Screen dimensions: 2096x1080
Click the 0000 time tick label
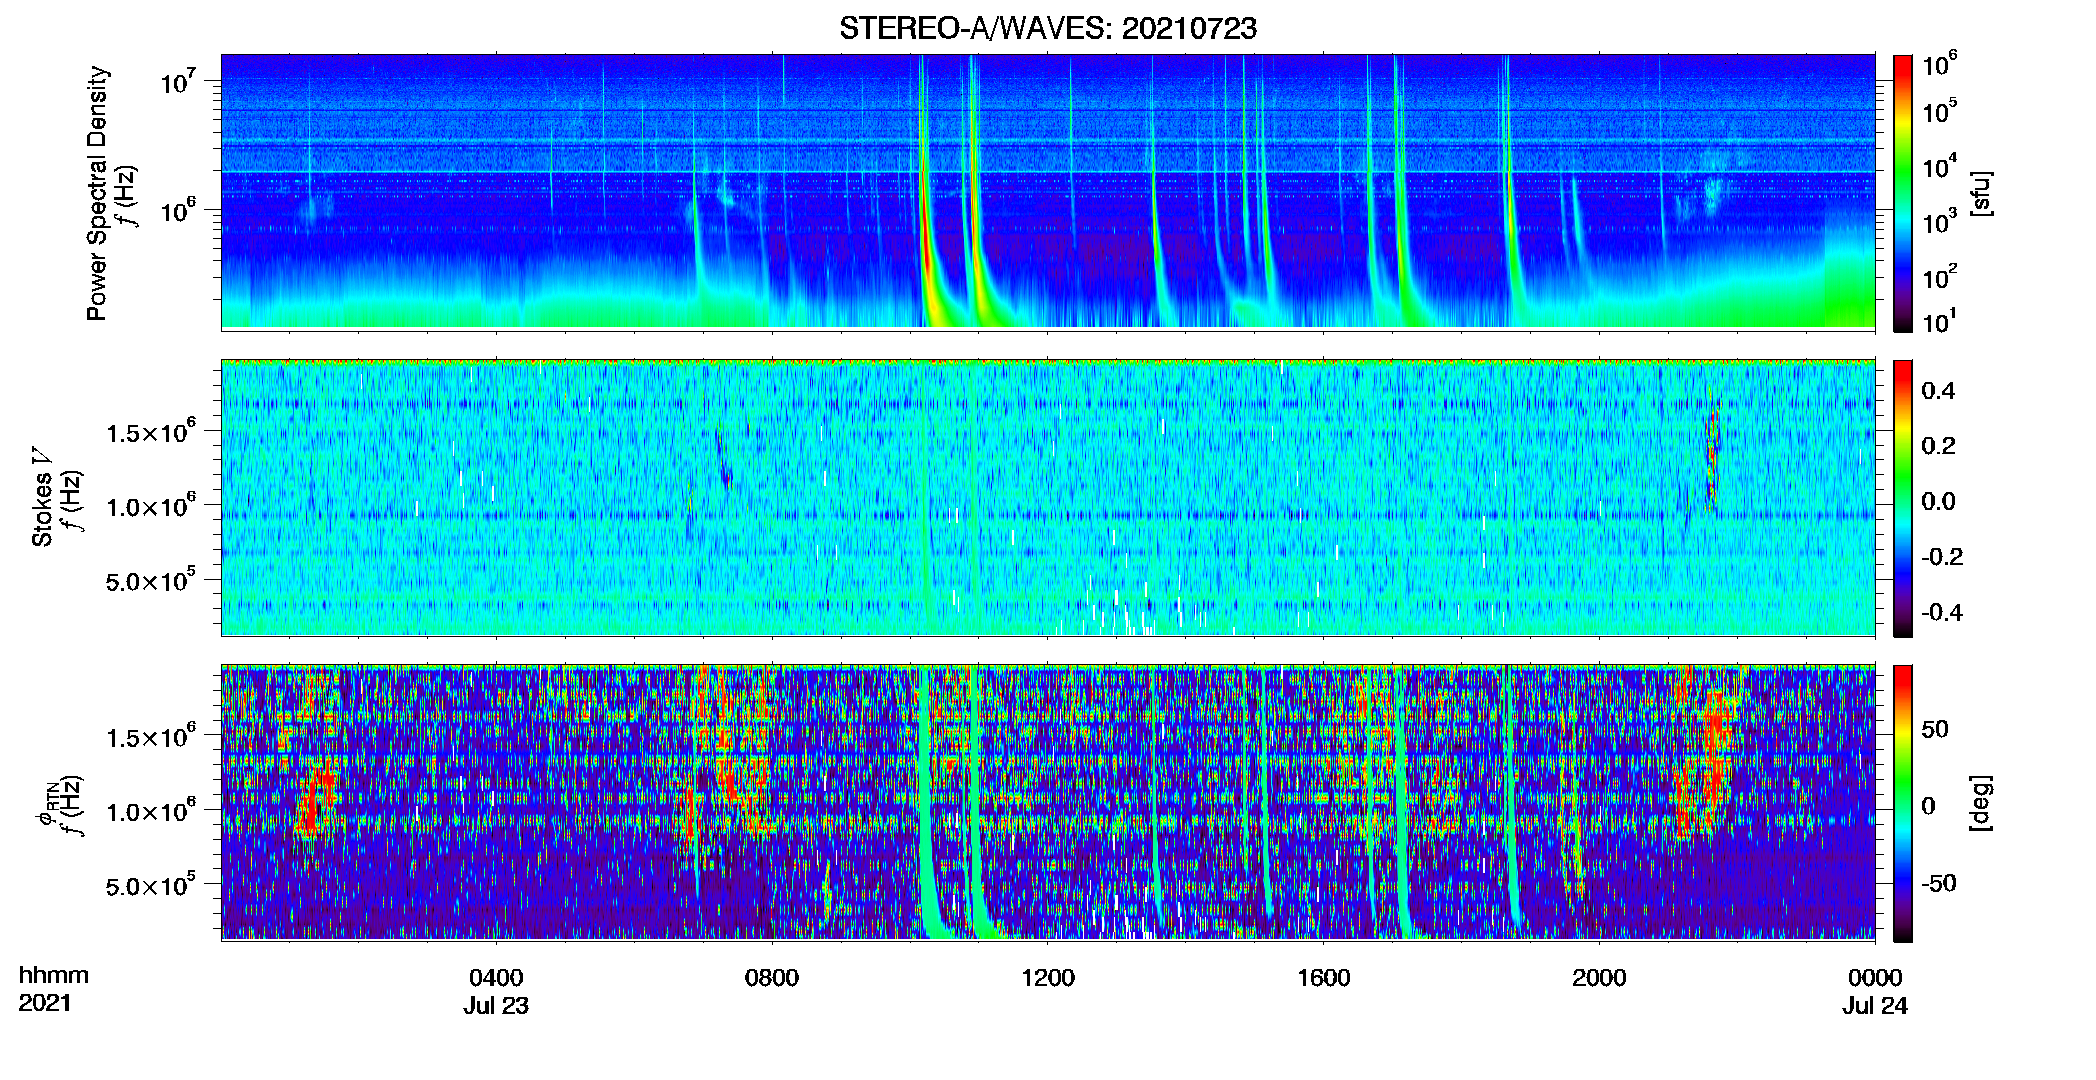click(1875, 978)
